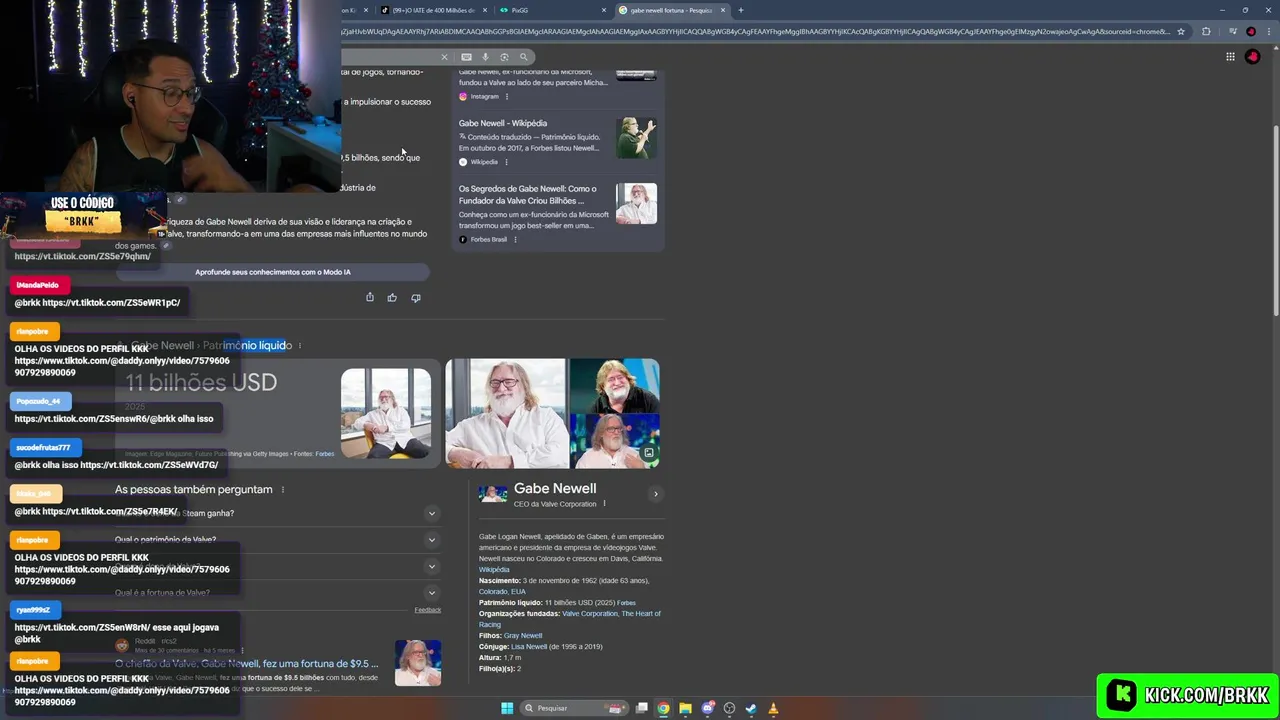
Task: Open more options for Instagram source
Action: 507,96
